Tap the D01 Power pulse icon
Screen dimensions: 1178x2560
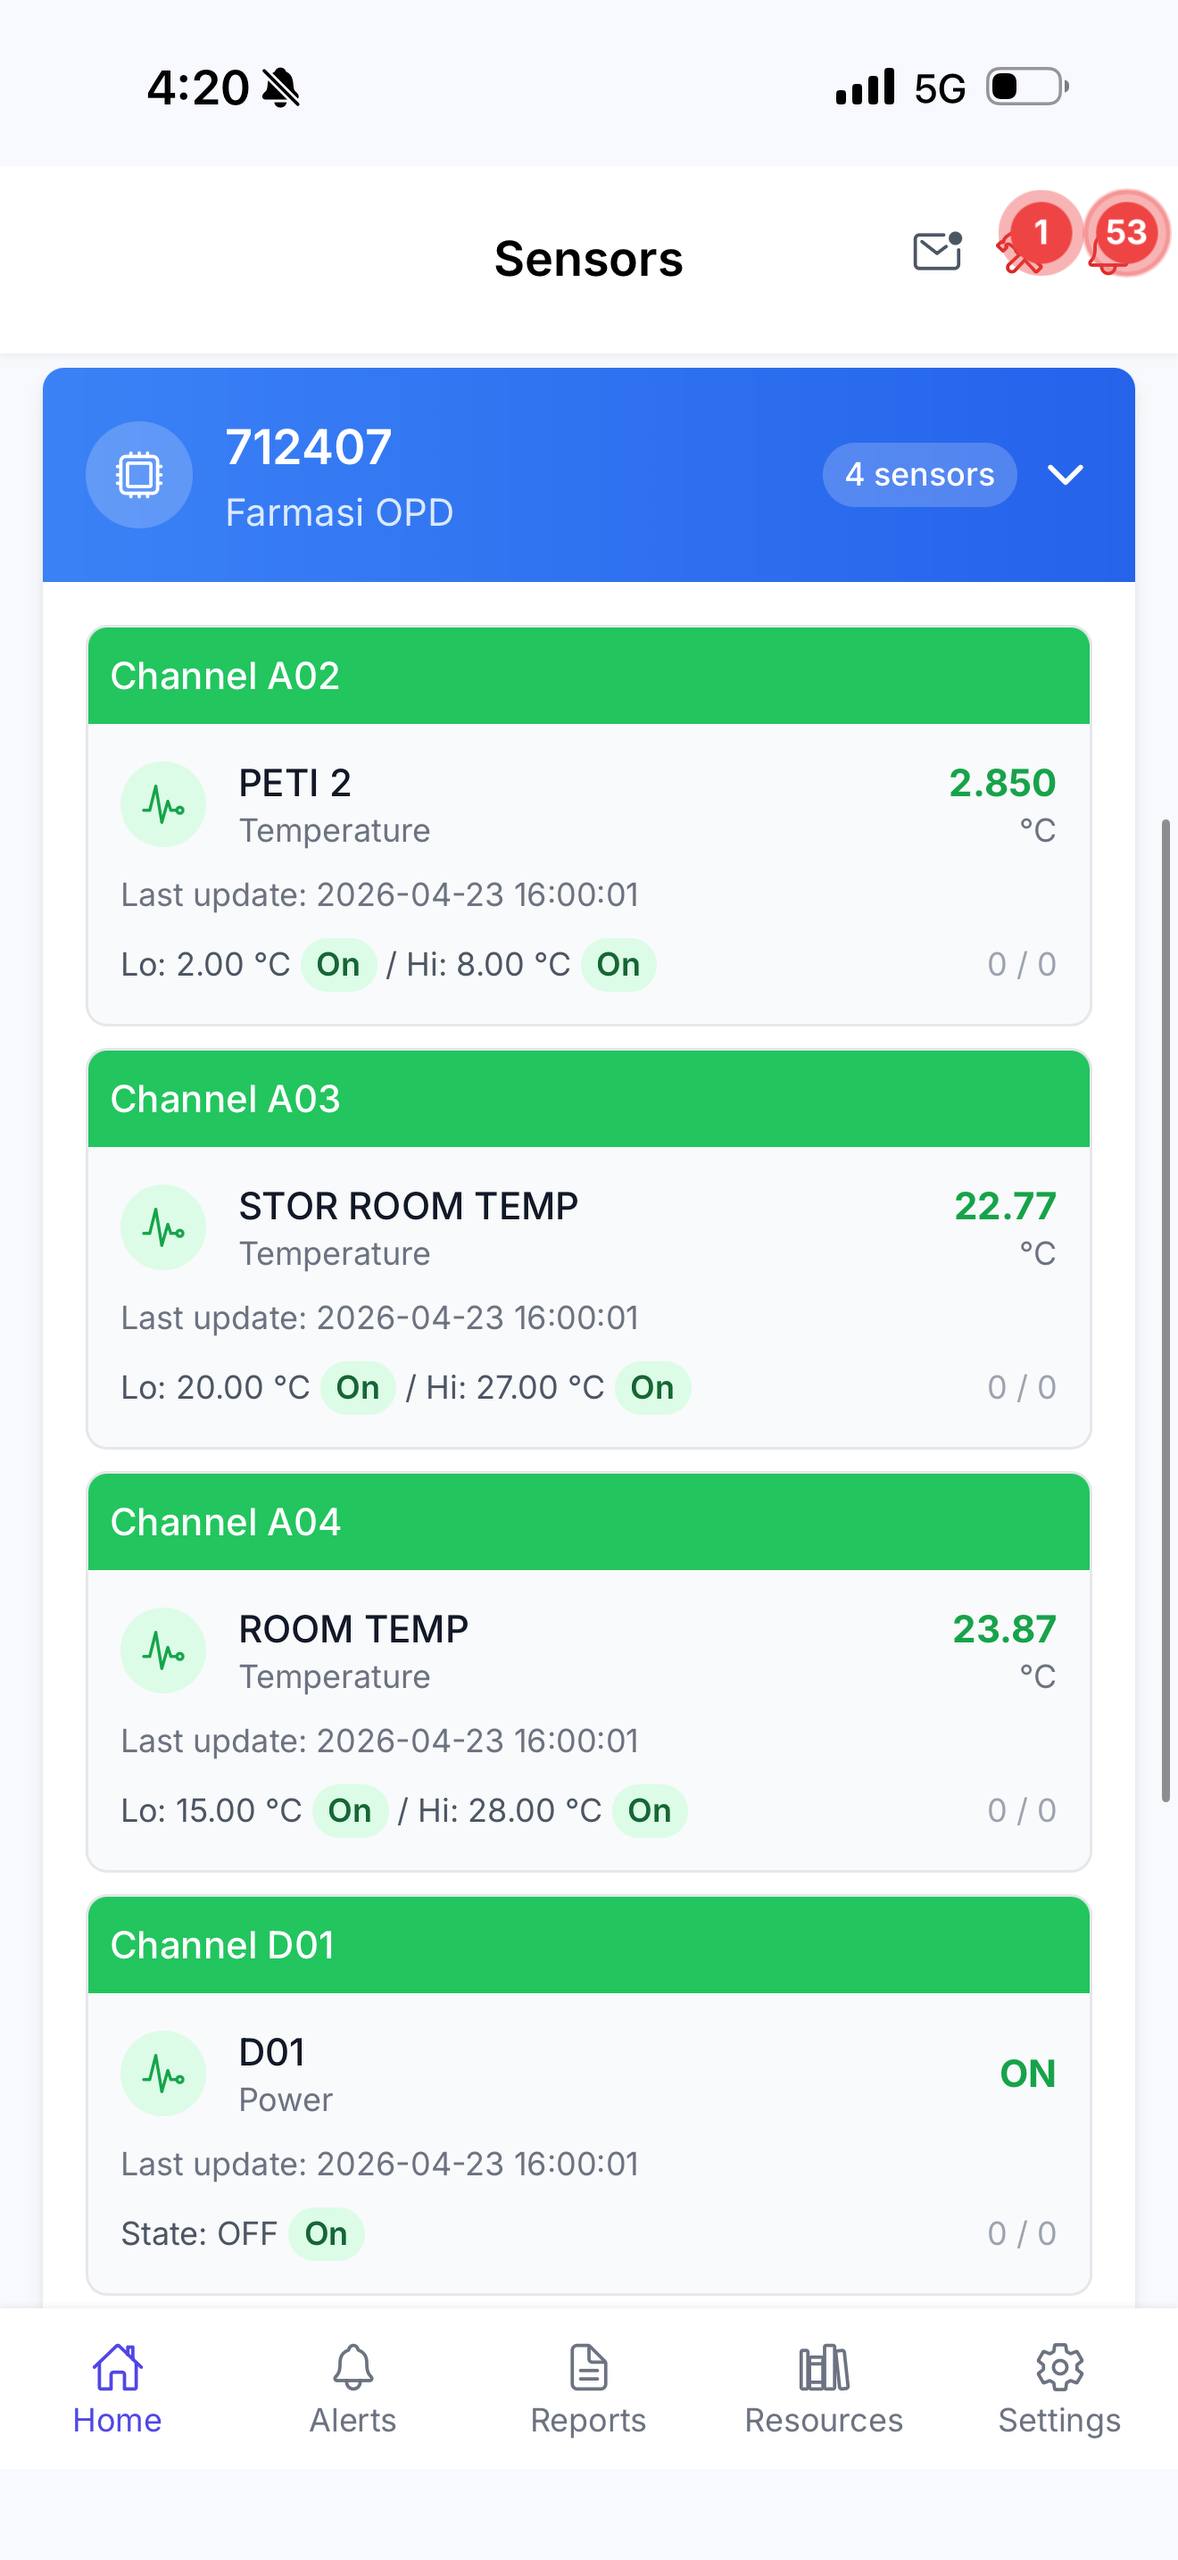point(163,2073)
